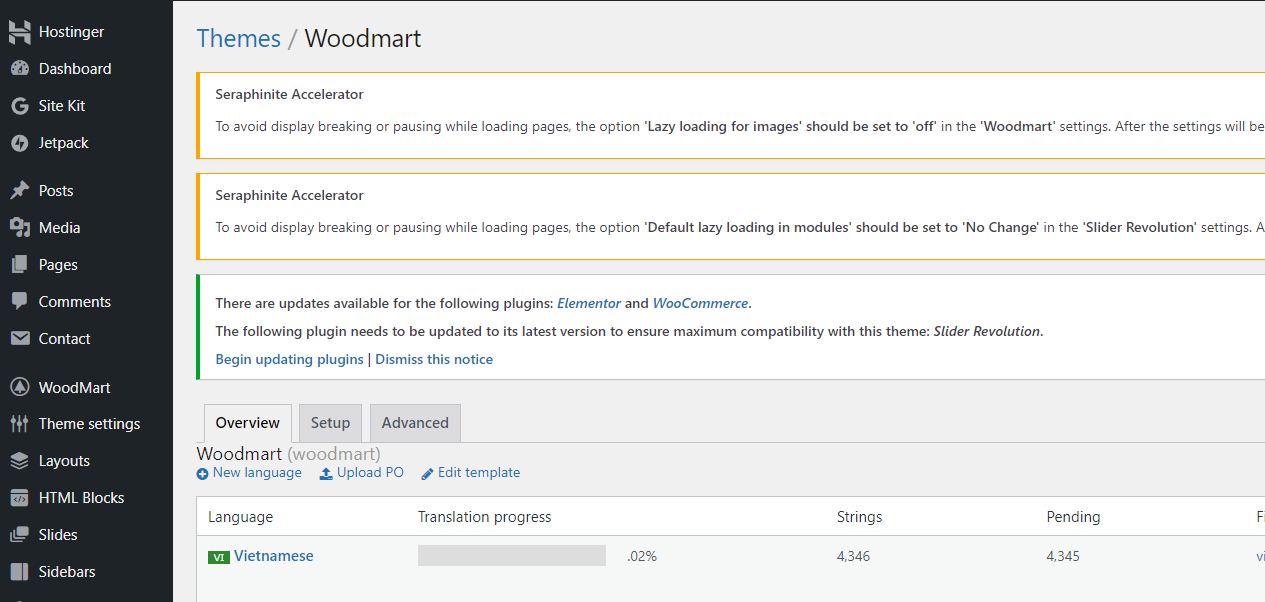Click the second Seraphinite Accelerator notice heading
Image resolution: width=1265 pixels, height=602 pixels.
pyautogui.click(x=289, y=195)
